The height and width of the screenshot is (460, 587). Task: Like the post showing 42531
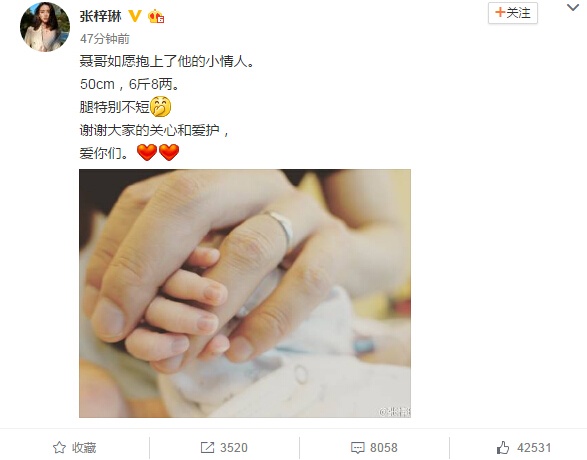pyautogui.click(x=524, y=447)
